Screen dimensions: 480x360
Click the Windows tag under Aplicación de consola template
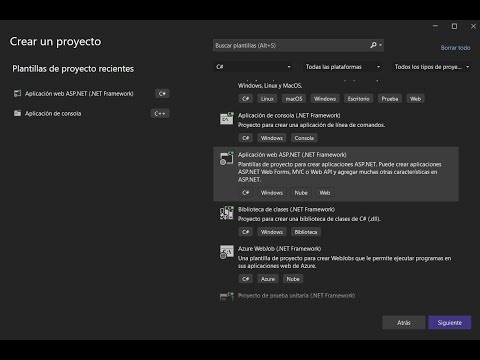pyautogui.click(x=272, y=138)
